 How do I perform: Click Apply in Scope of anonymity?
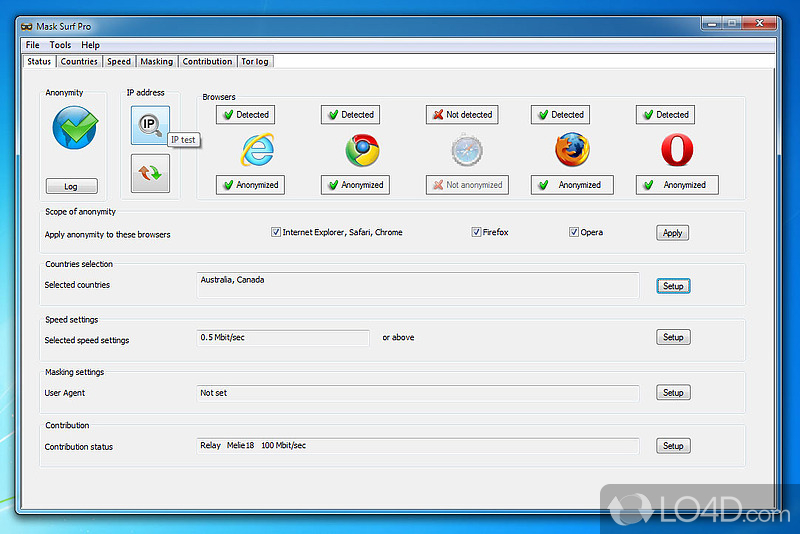point(673,233)
